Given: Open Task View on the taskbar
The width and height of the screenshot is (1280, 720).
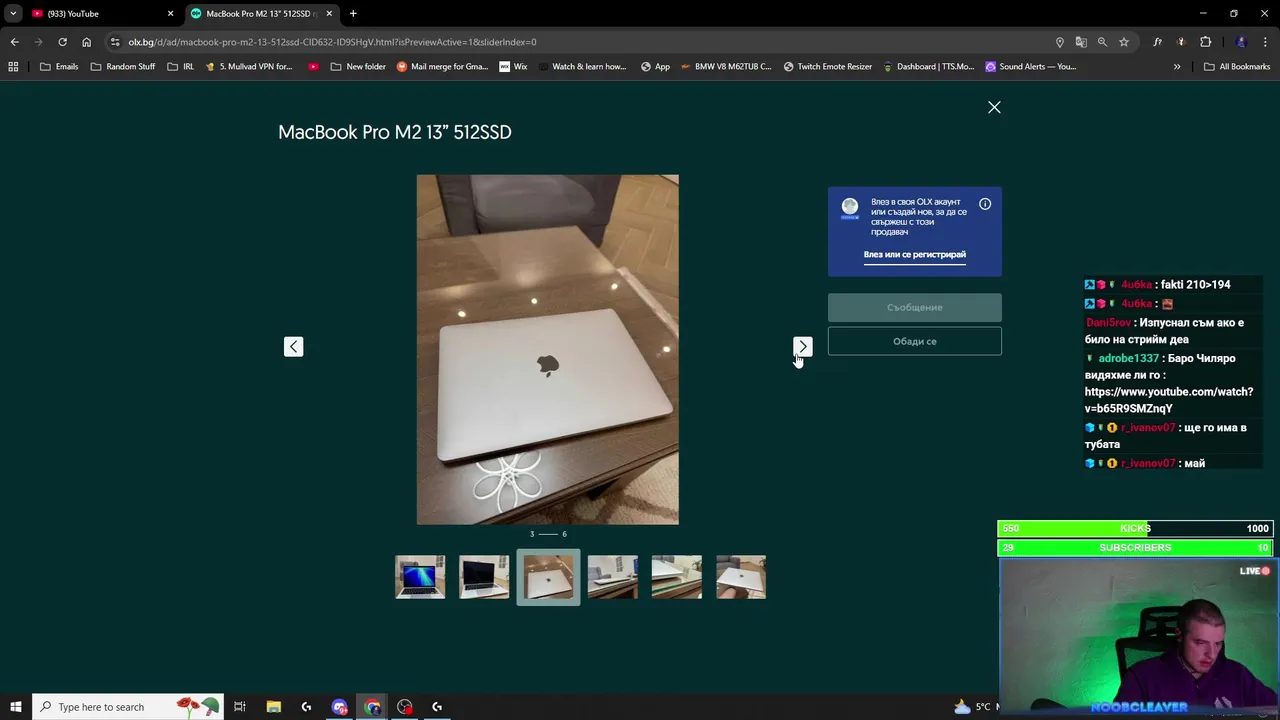Looking at the screenshot, I should [240, 707].
